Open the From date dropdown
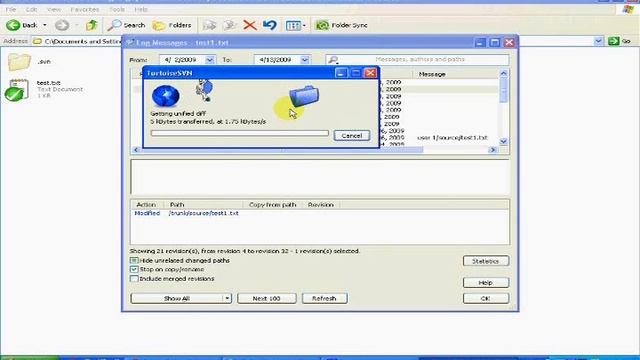Image resolution: width=640 pixels, height=360 pixels. [x=210, y=60]
